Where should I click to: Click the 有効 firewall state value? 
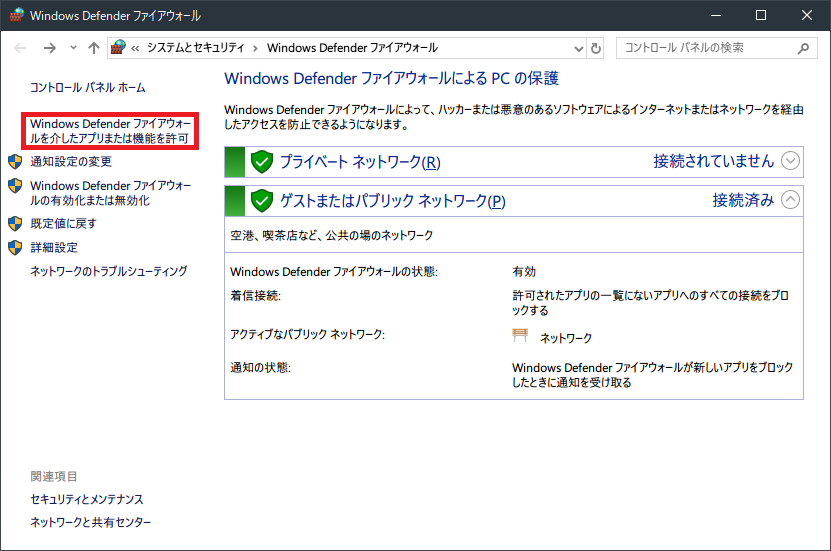point(524,272)
